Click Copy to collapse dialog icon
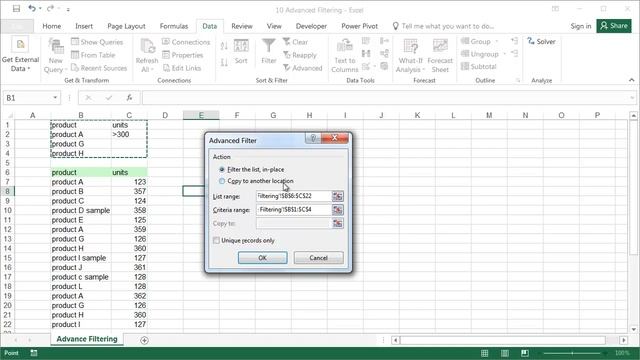The width and height of the screenshot is (640, 360). (x=337, y=223)
